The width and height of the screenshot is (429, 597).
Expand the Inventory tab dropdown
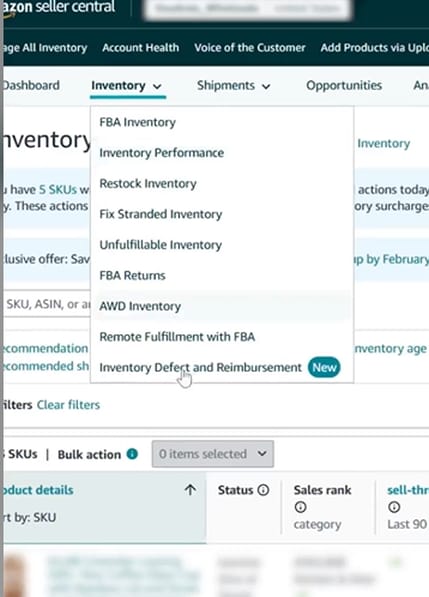tap(127, 86)
